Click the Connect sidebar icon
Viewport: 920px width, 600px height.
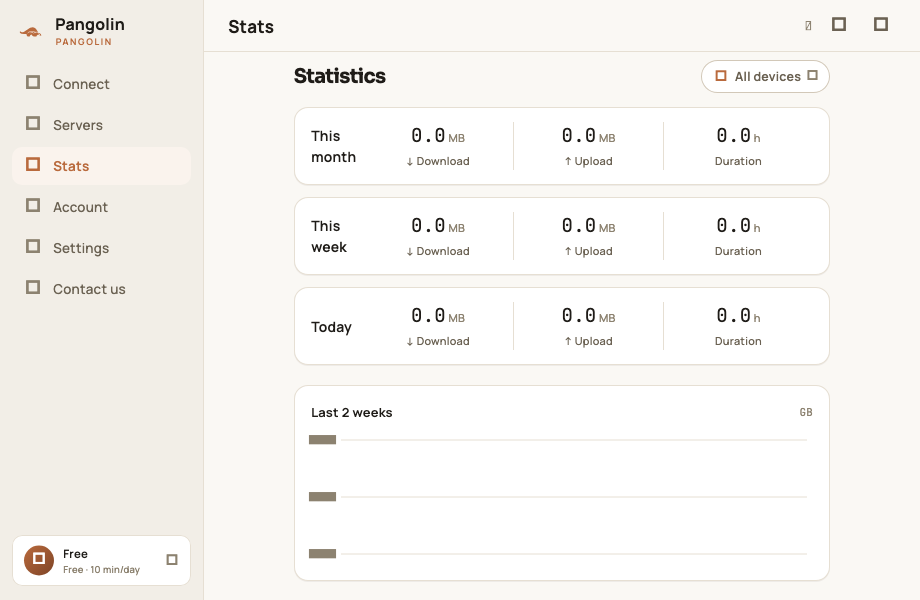pos(33,82)
